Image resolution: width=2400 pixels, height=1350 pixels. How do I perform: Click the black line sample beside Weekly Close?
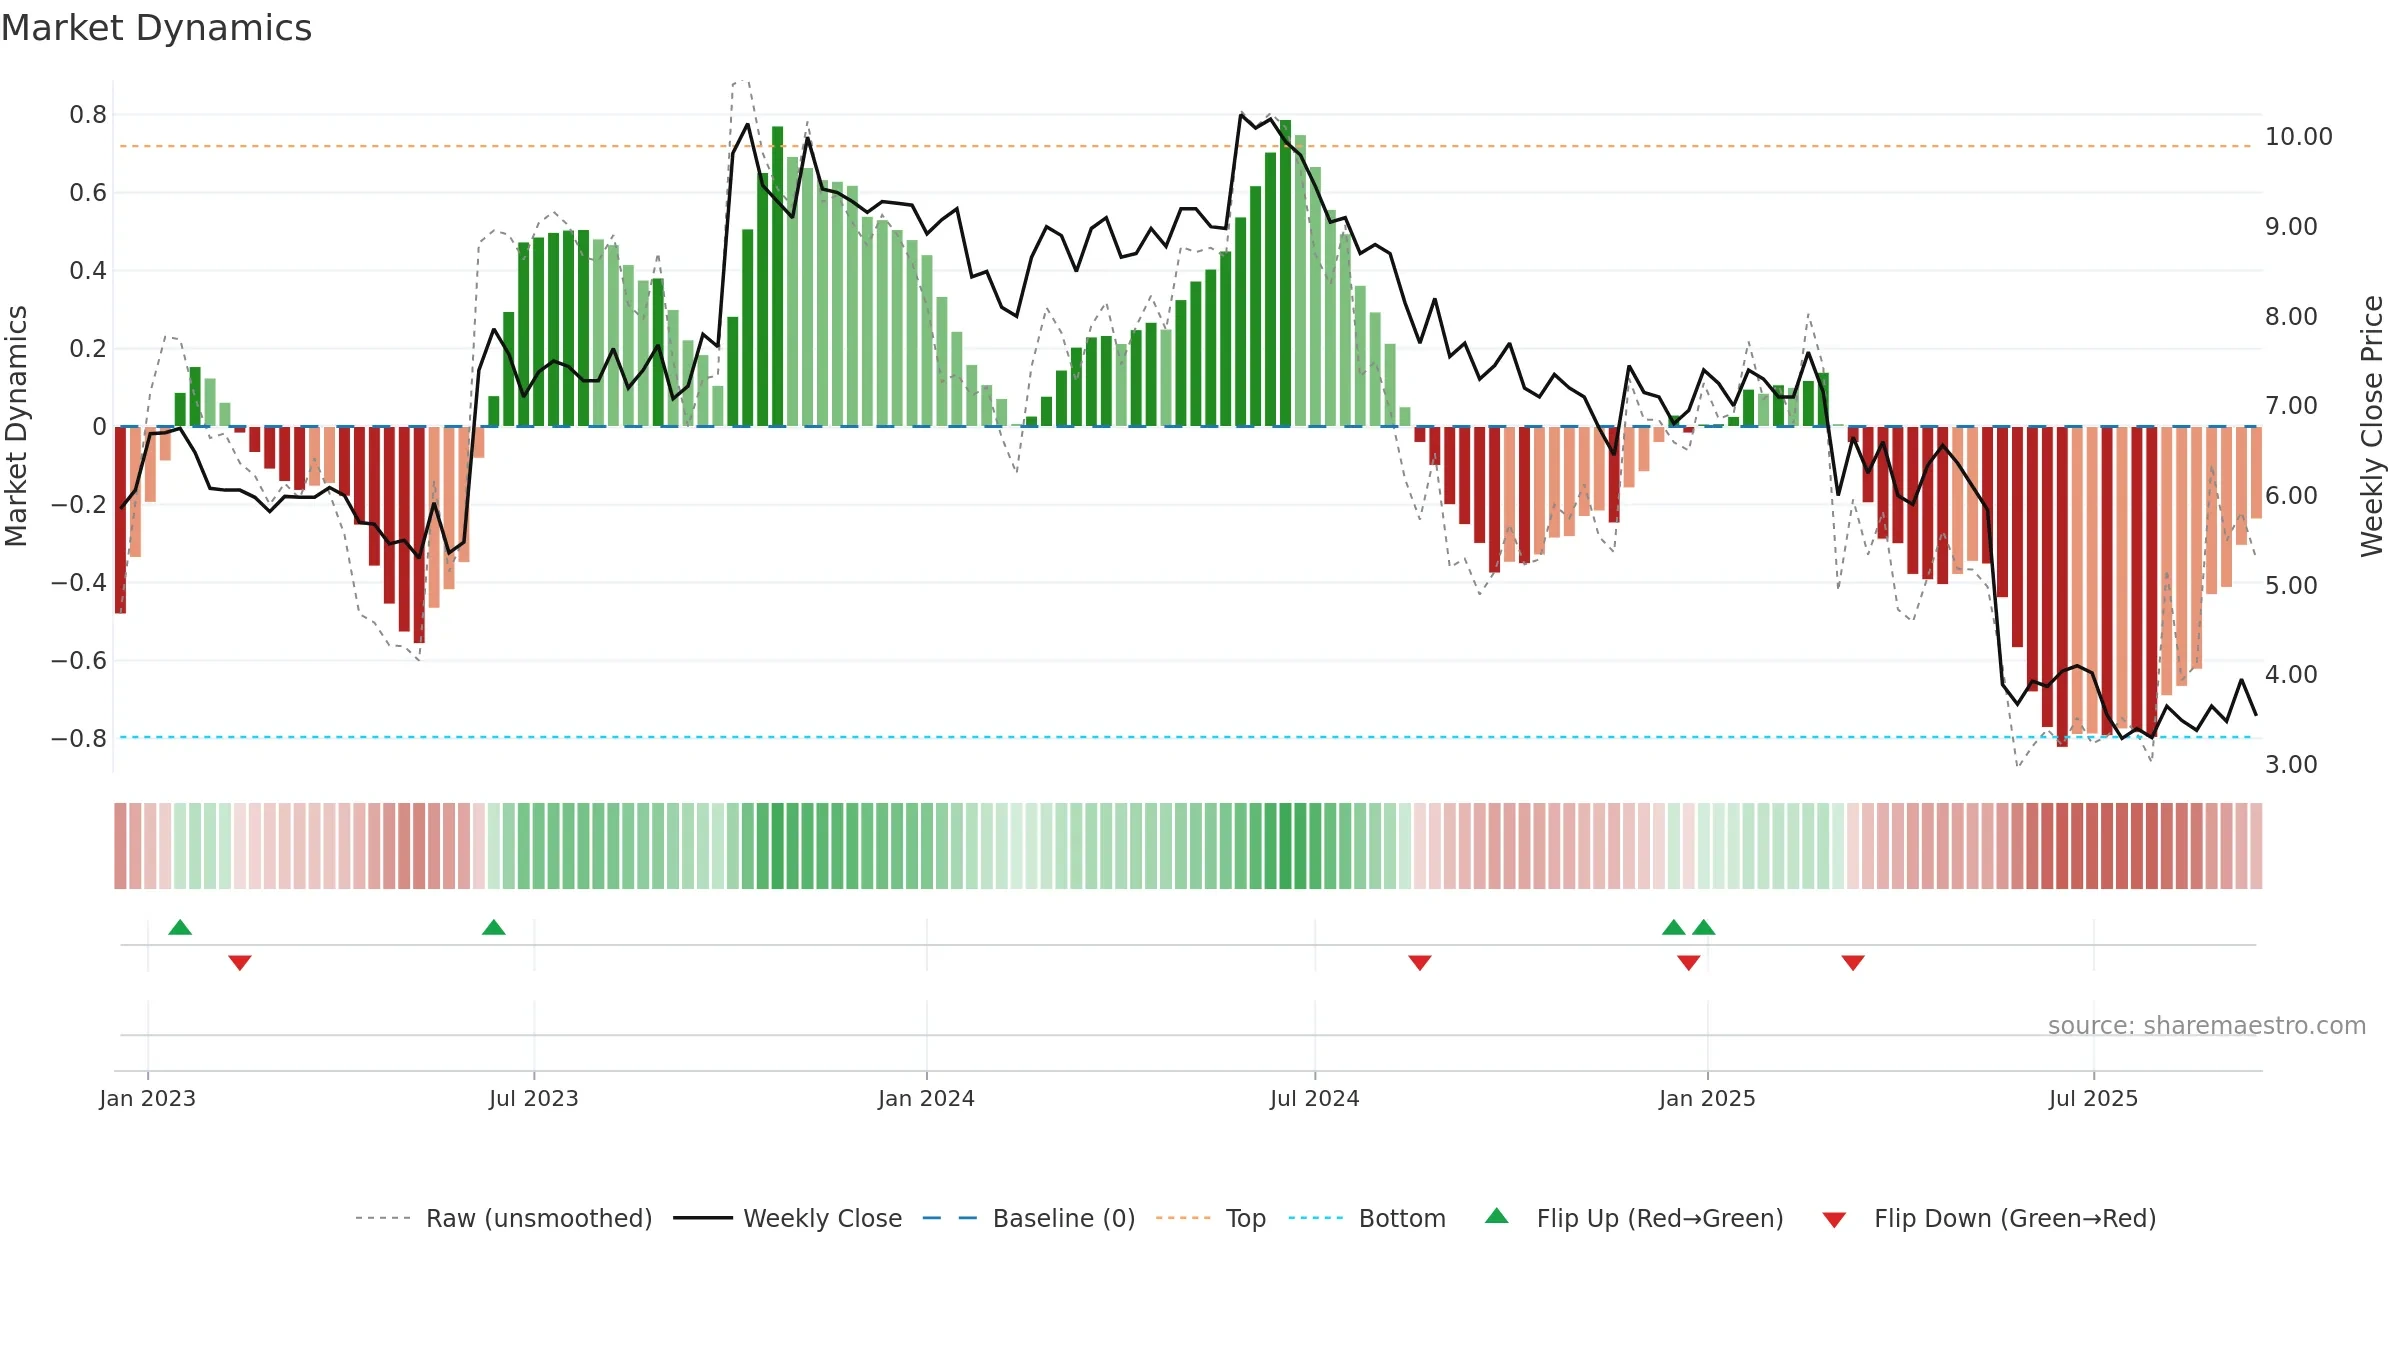[702, 1218]
